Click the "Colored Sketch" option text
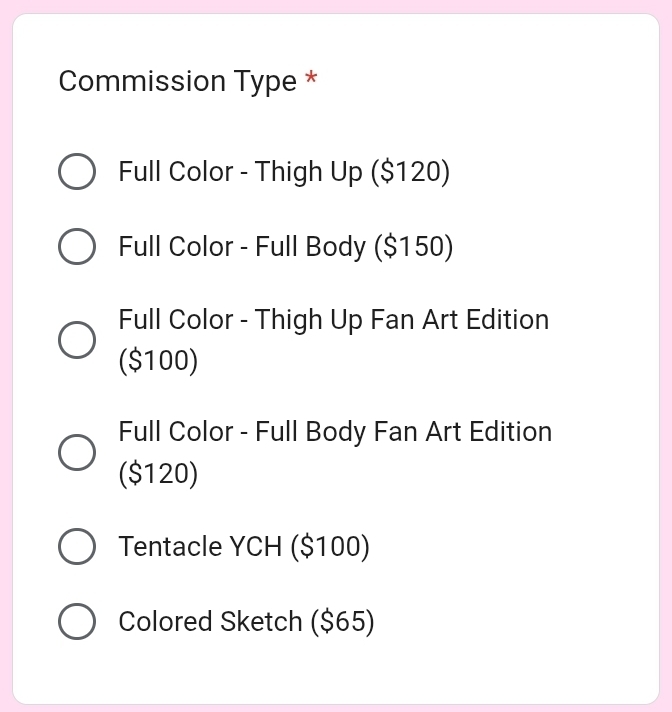The height and width of the screenshot is (712, 672). 210,621
